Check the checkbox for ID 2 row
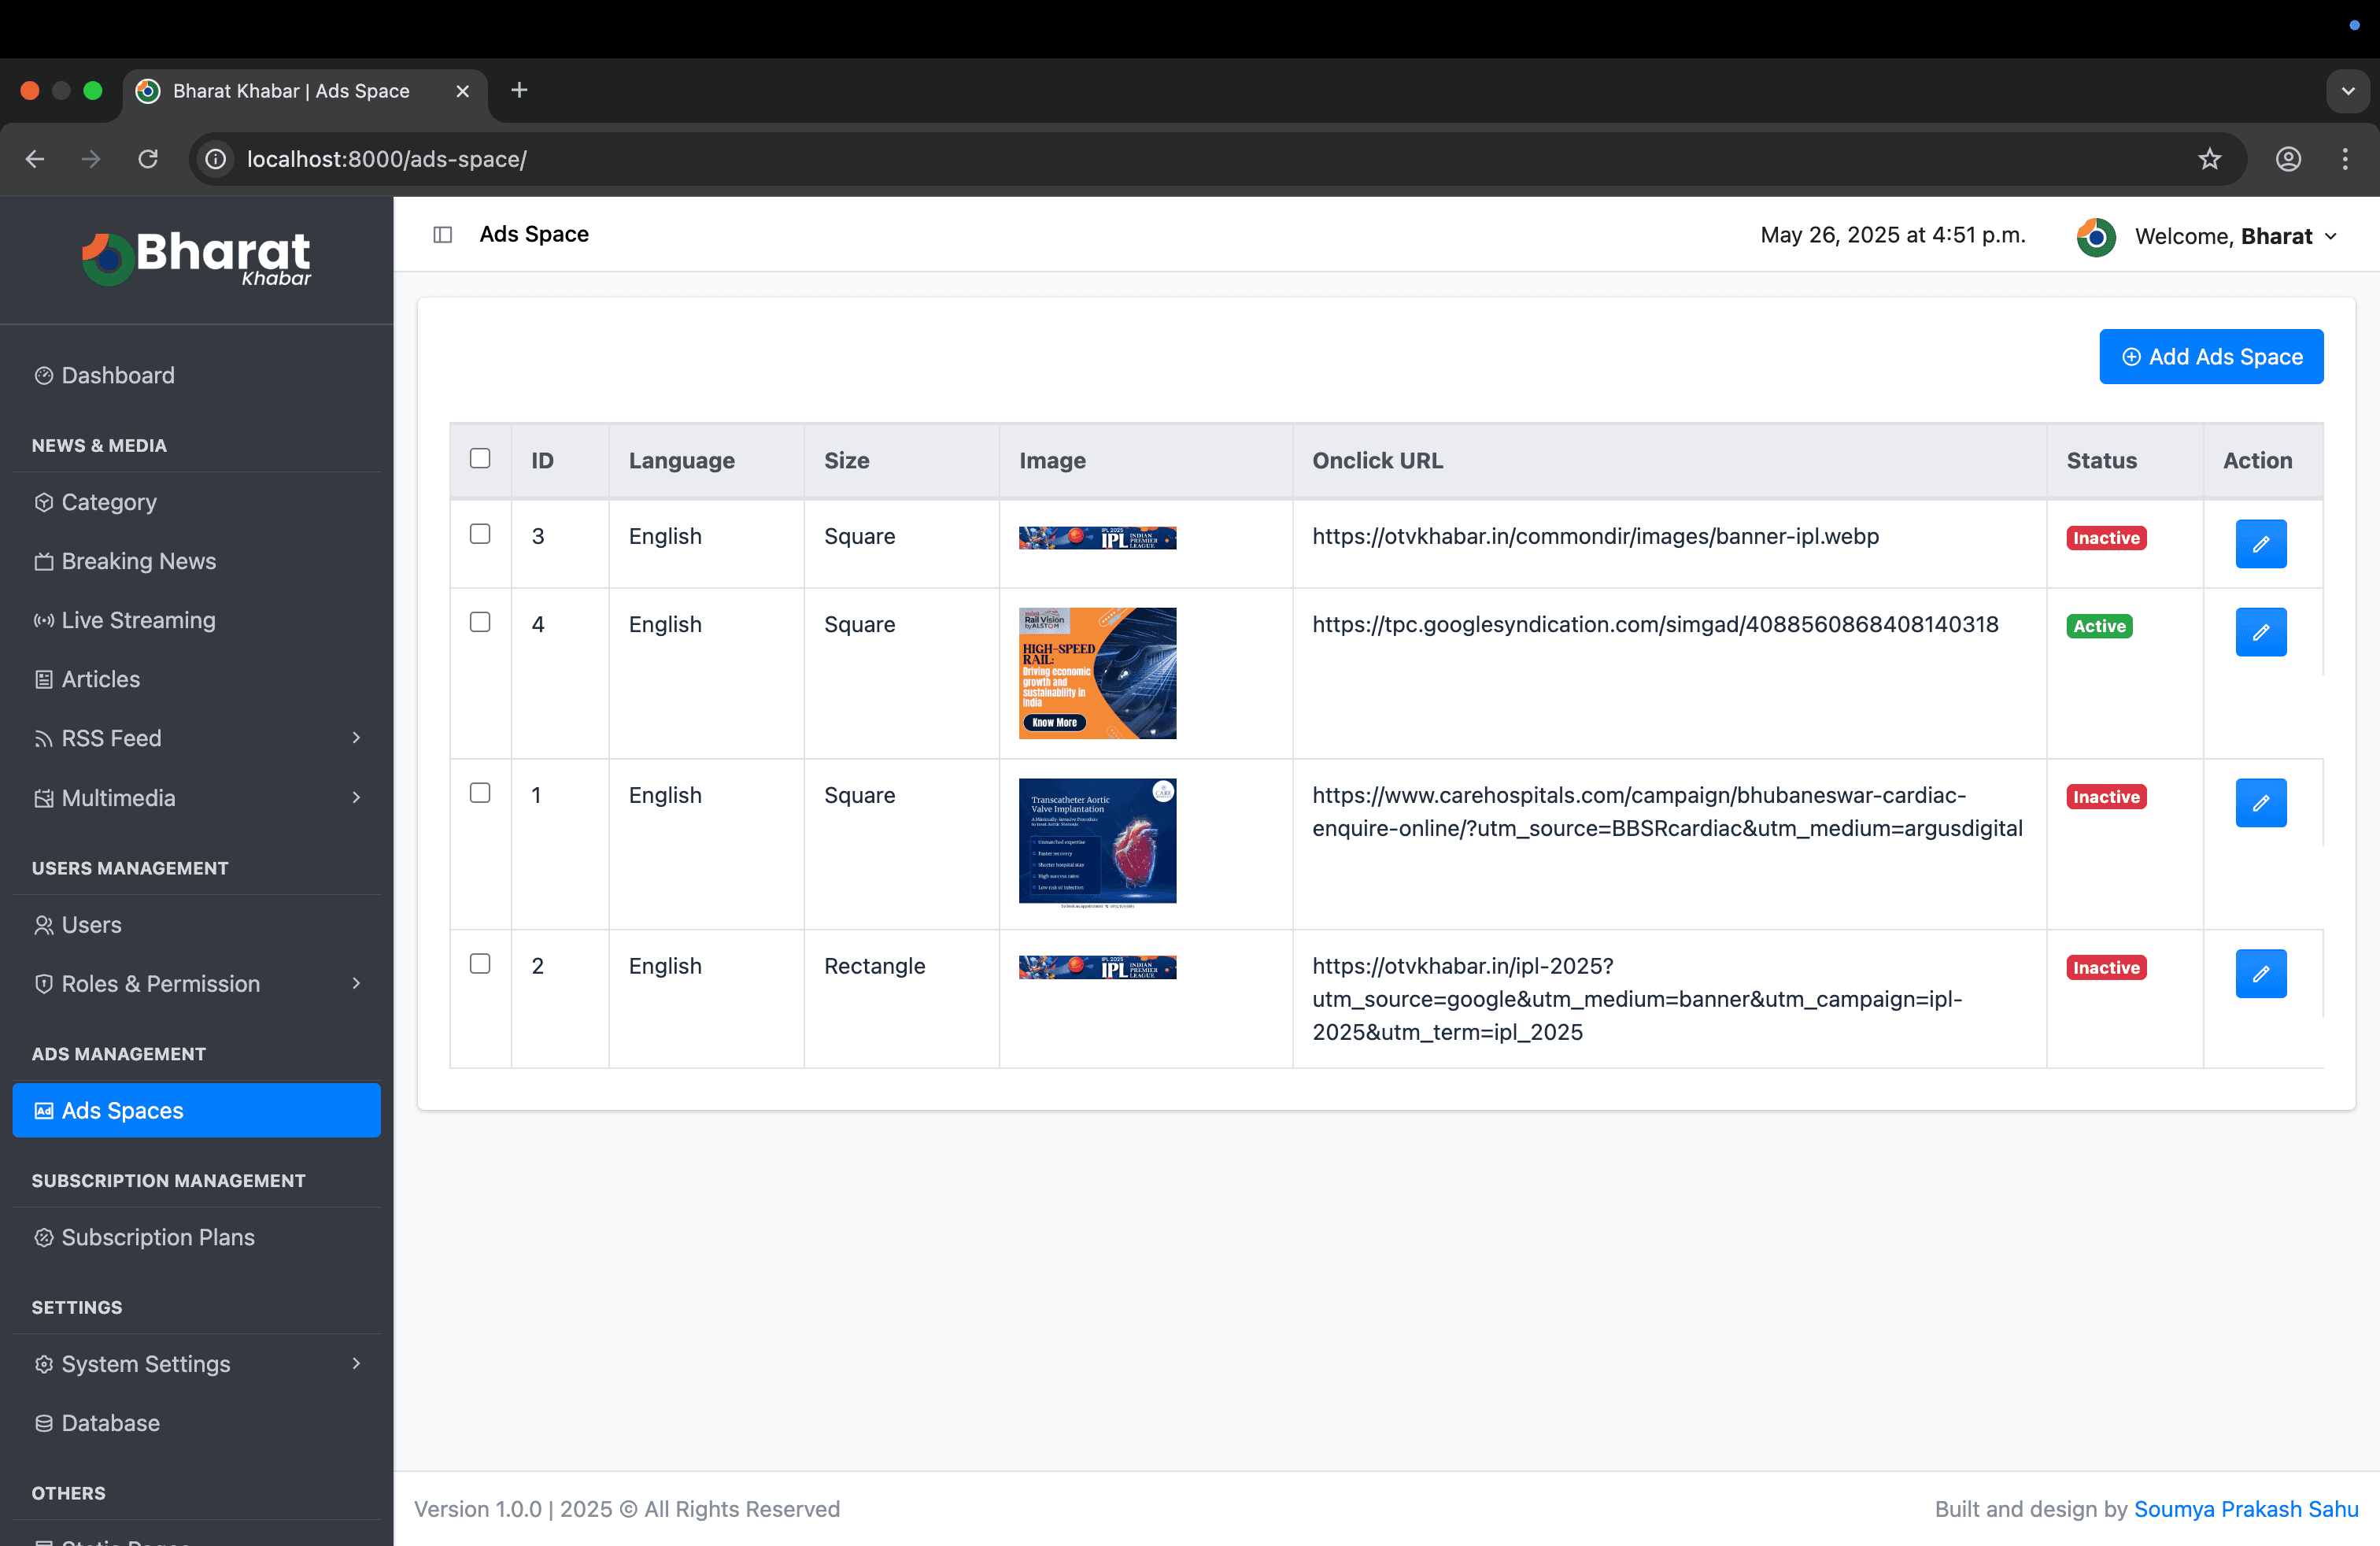Image resolution: width=2380 pixels, height=1546 pixels. pos(480,965)
